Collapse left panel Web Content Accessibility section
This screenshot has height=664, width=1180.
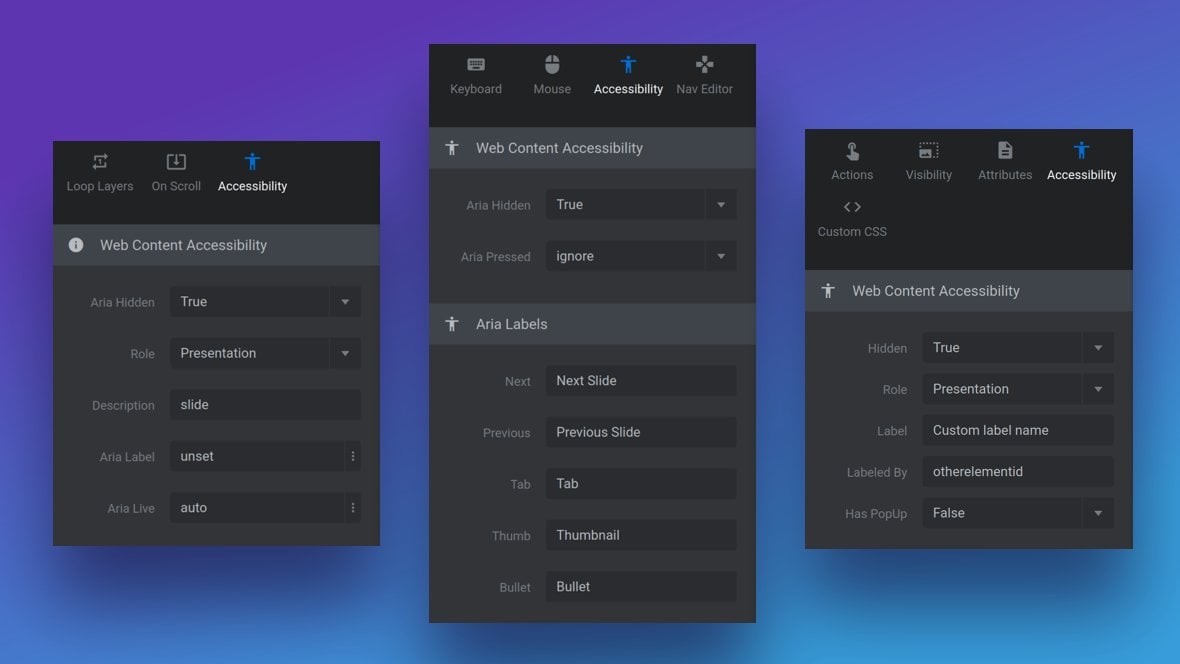pyautogui.click(x=216, y=245)
